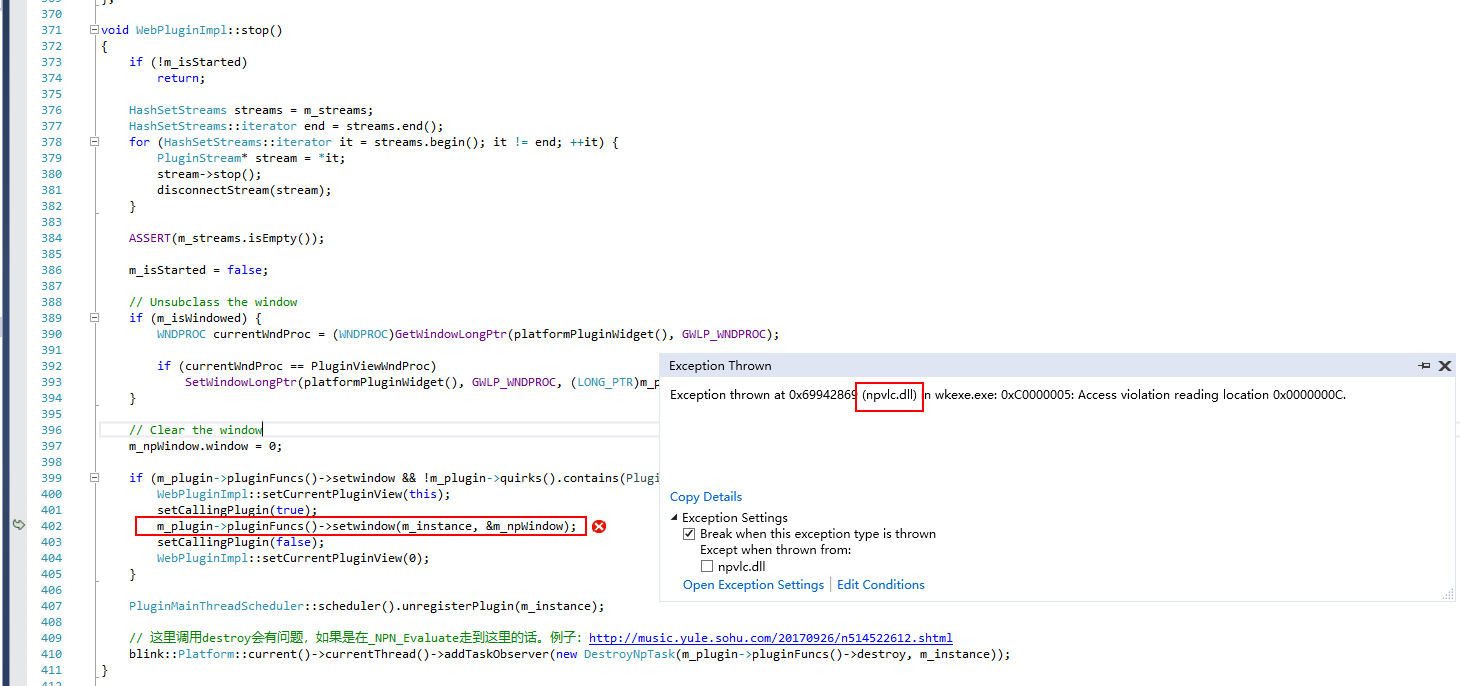Click the red error icon beside setwindow line
The image size is (1460, 686).
pyautogui.click(x=599, y=526)
